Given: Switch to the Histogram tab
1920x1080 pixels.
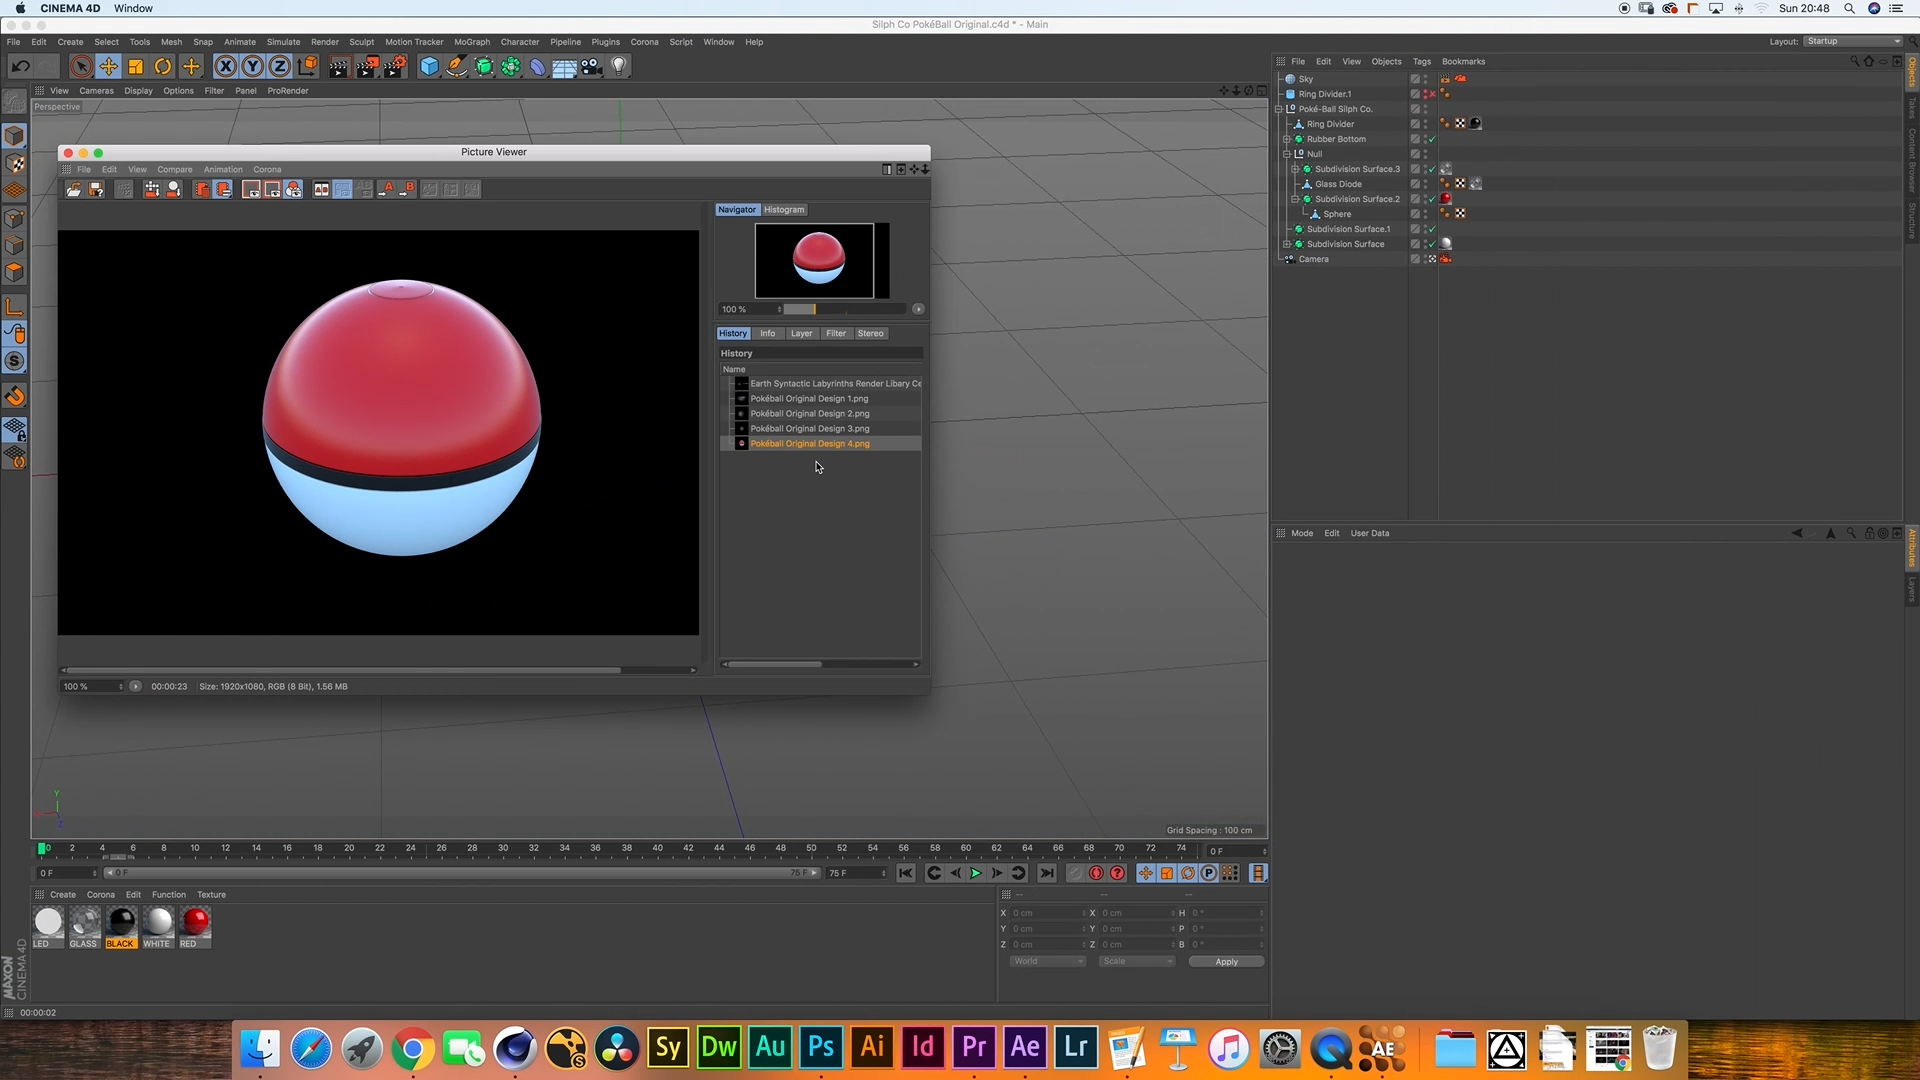Looking at the screenshot, I should pyautogui.click(x=783, y=210).
